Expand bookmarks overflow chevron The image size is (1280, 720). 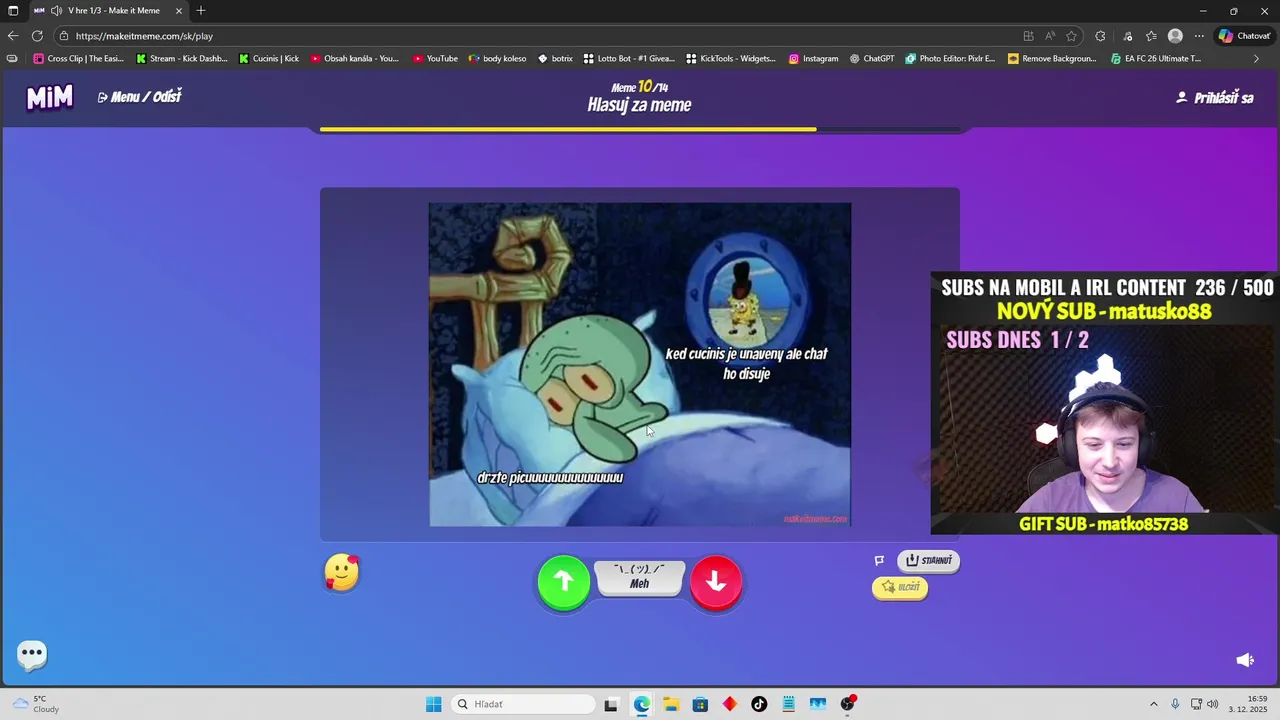[x=1256, y=59]
